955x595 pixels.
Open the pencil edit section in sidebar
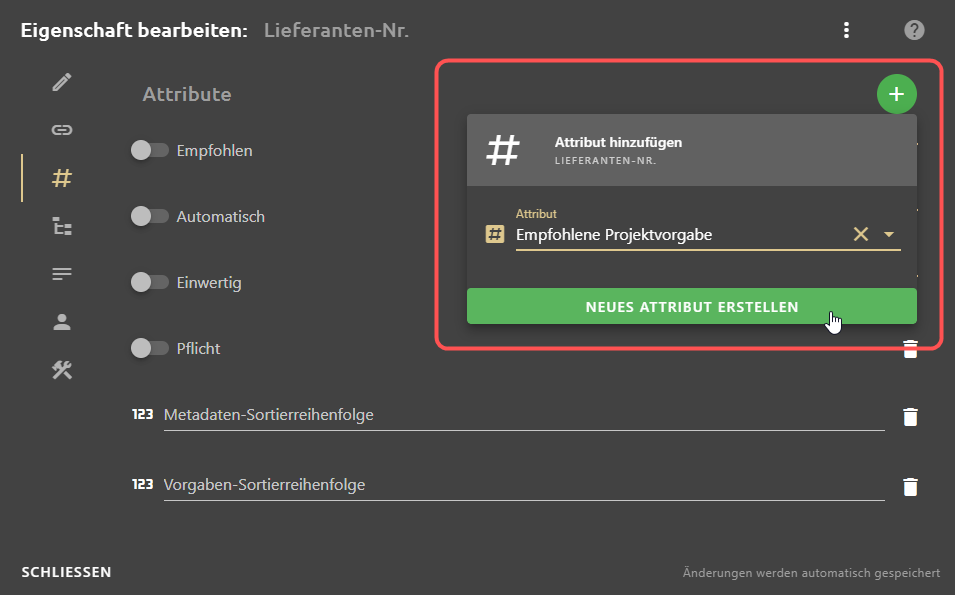click(62, 82)
